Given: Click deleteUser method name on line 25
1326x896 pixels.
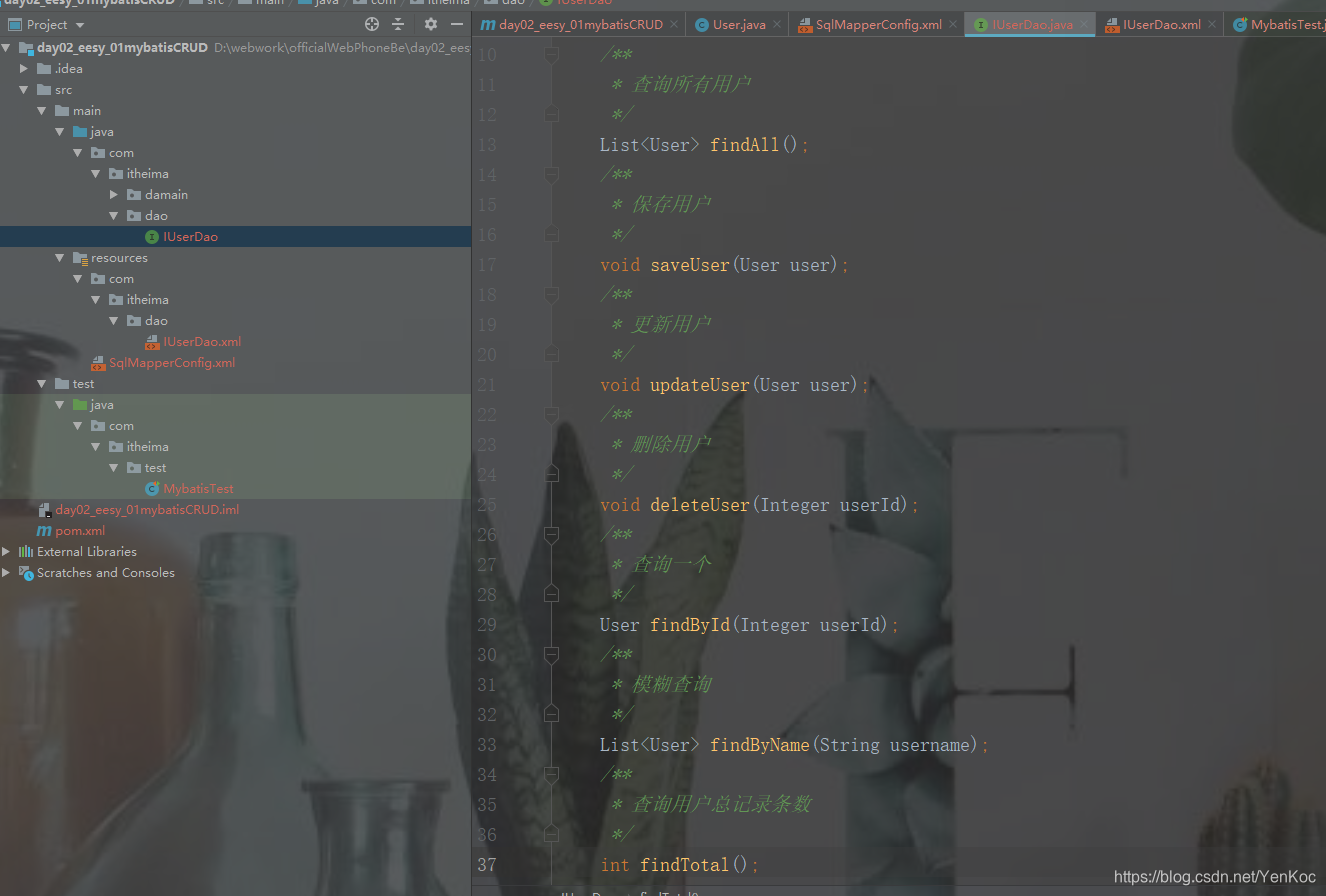Looking at the screenshot, I should click(700, 505).
